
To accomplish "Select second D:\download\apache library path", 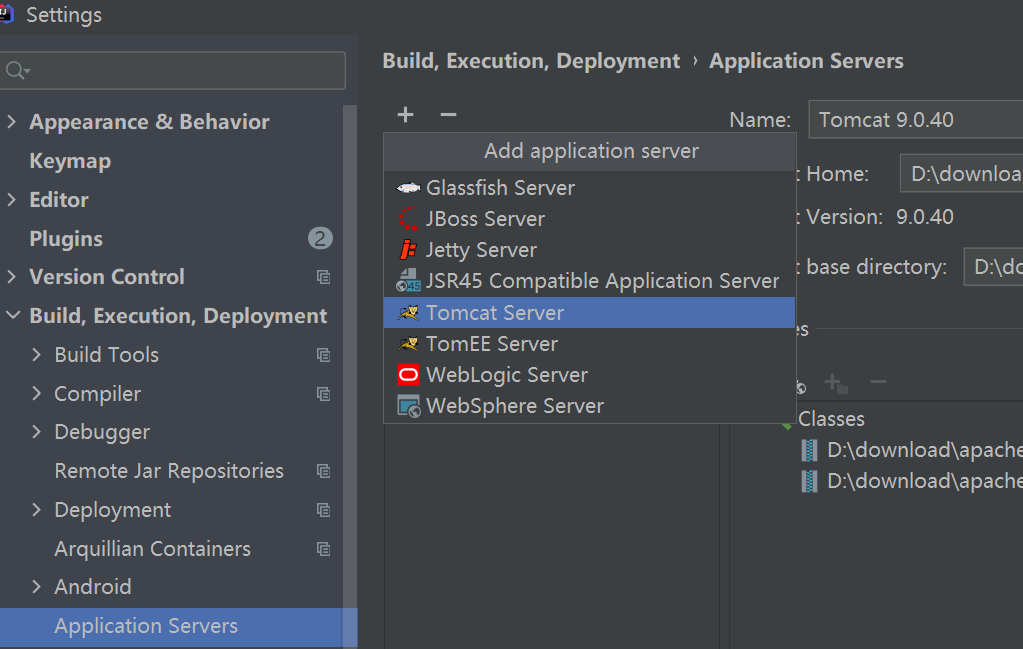I will pyautogui.click(x=924, y=481).
